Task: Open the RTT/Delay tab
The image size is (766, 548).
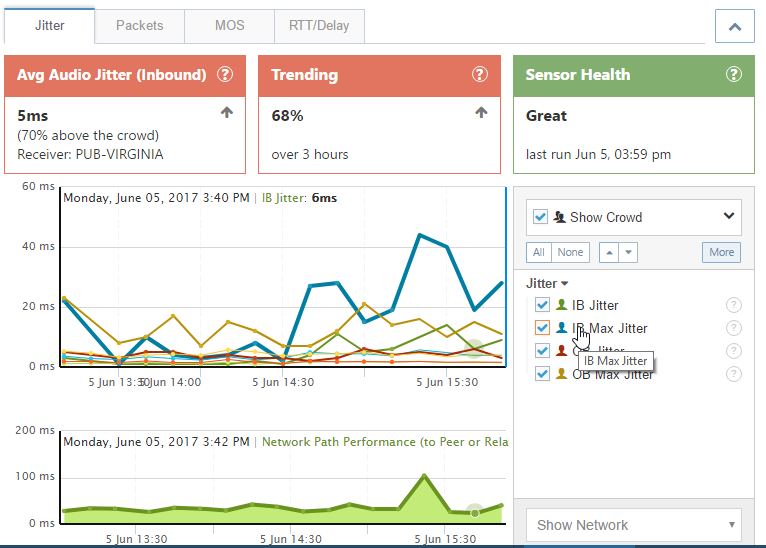Action: [x=319, y=26]
